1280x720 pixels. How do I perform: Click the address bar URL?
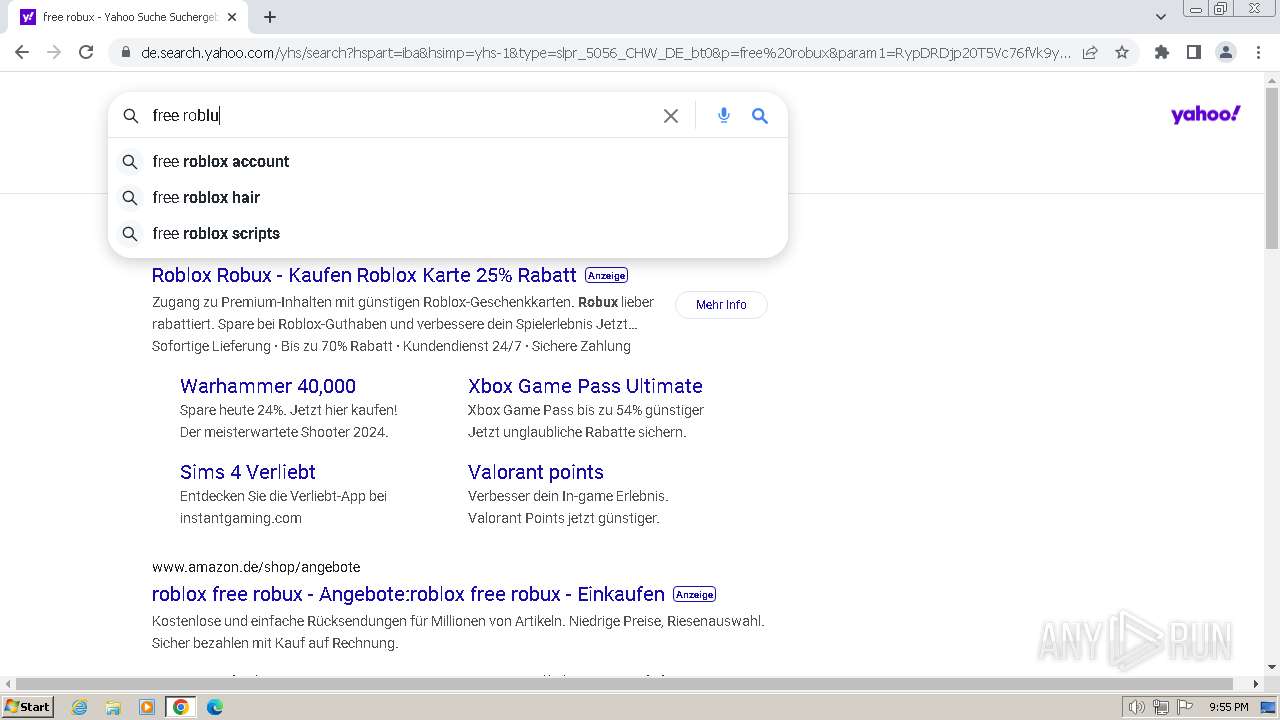605,52
